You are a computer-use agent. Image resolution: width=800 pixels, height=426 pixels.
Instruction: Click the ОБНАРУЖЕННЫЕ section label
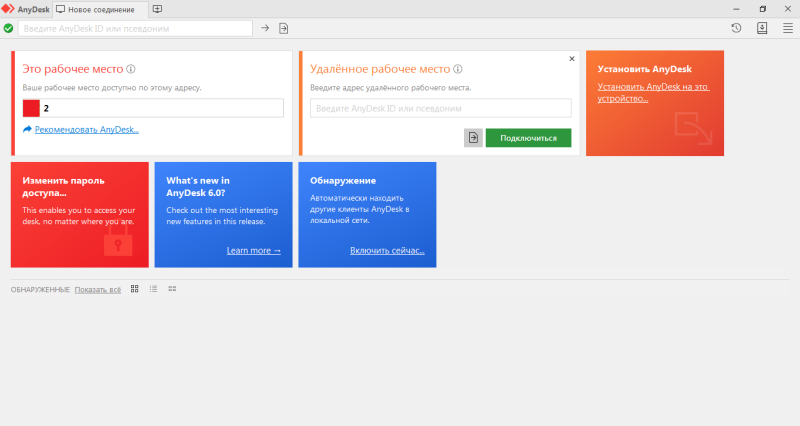40,290
